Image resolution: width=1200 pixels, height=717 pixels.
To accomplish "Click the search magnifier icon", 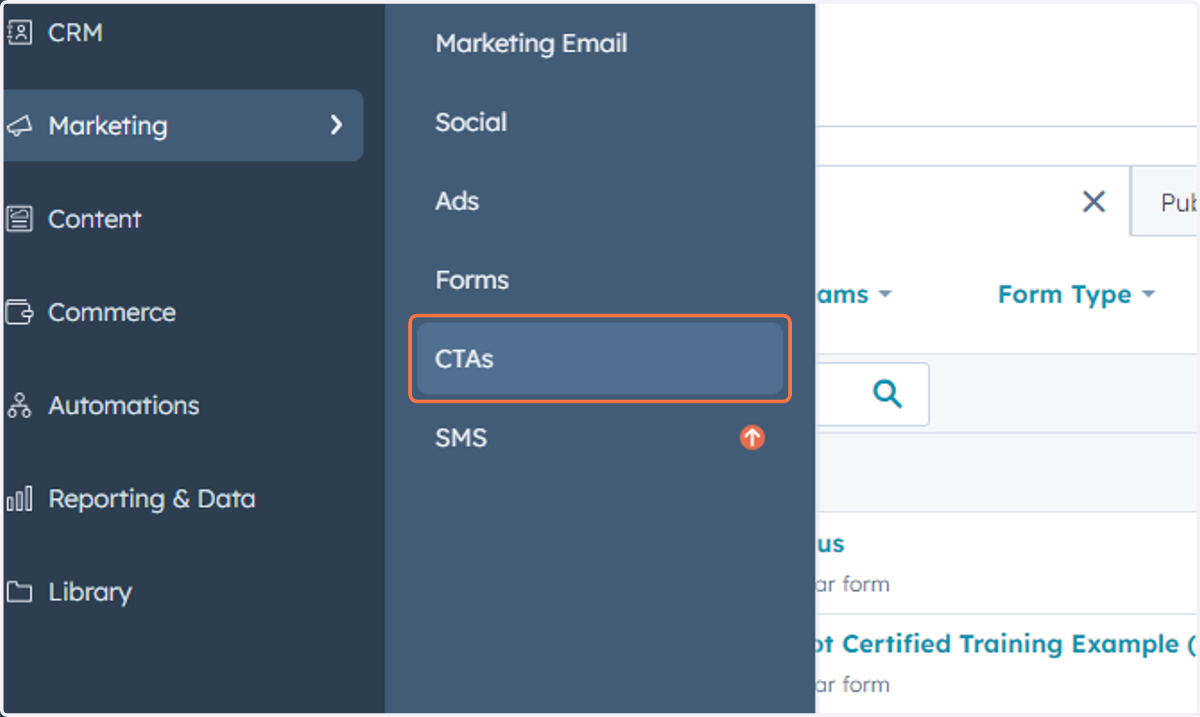I will point(887,394).
